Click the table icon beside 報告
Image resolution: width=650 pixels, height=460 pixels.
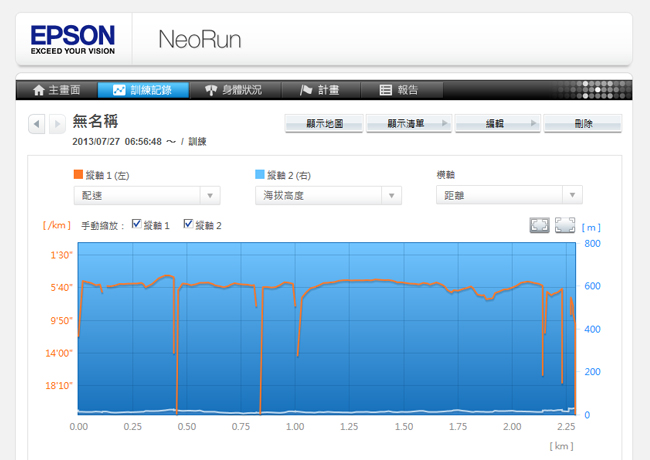[x=386, y=90]
